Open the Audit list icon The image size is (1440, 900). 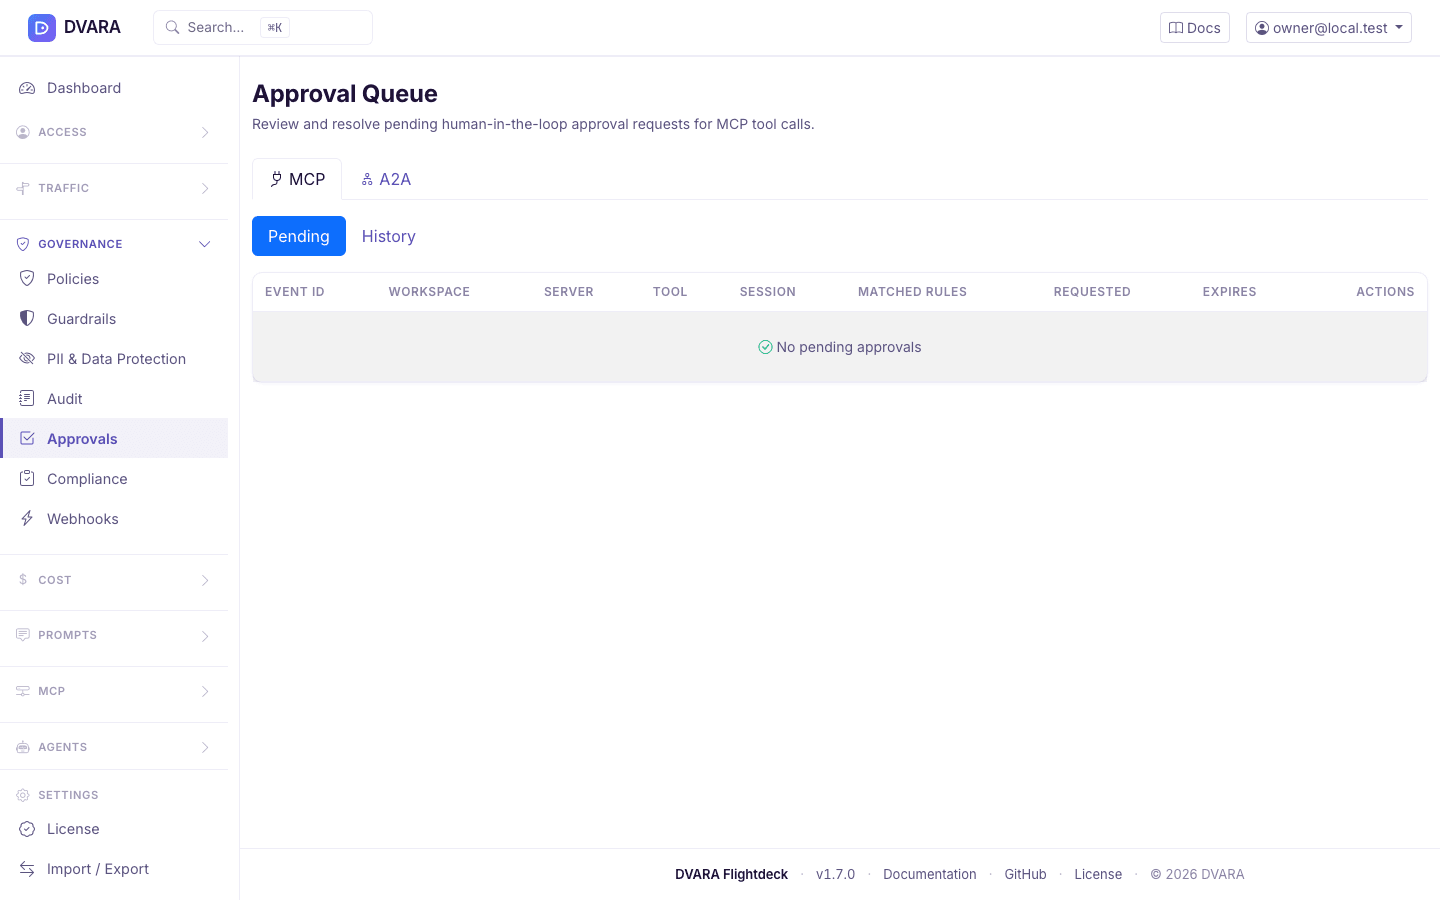click(27, 398)
